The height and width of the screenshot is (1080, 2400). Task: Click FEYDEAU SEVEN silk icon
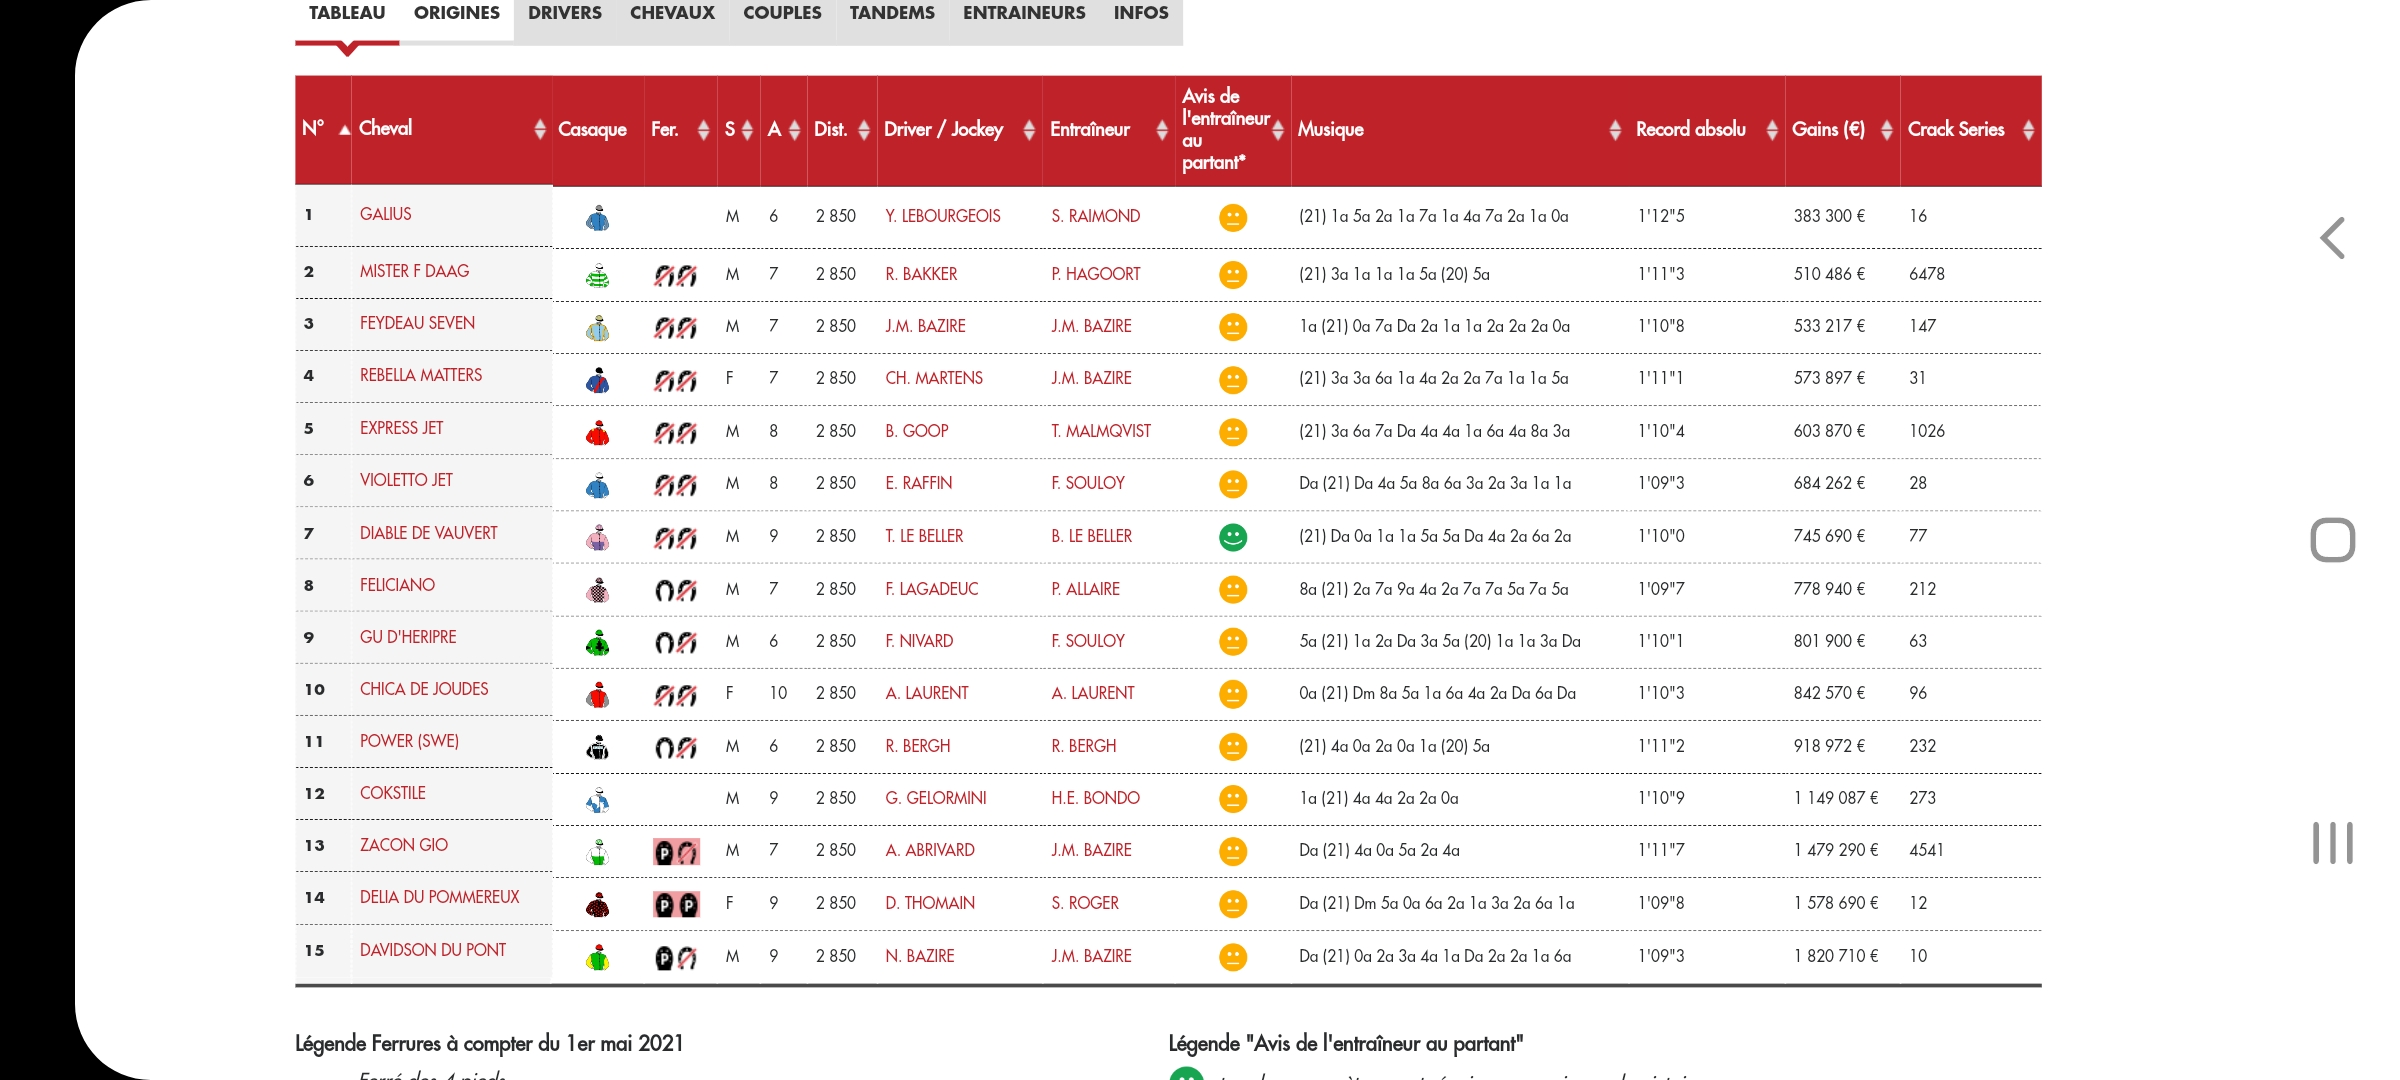[x=598, y=328]
